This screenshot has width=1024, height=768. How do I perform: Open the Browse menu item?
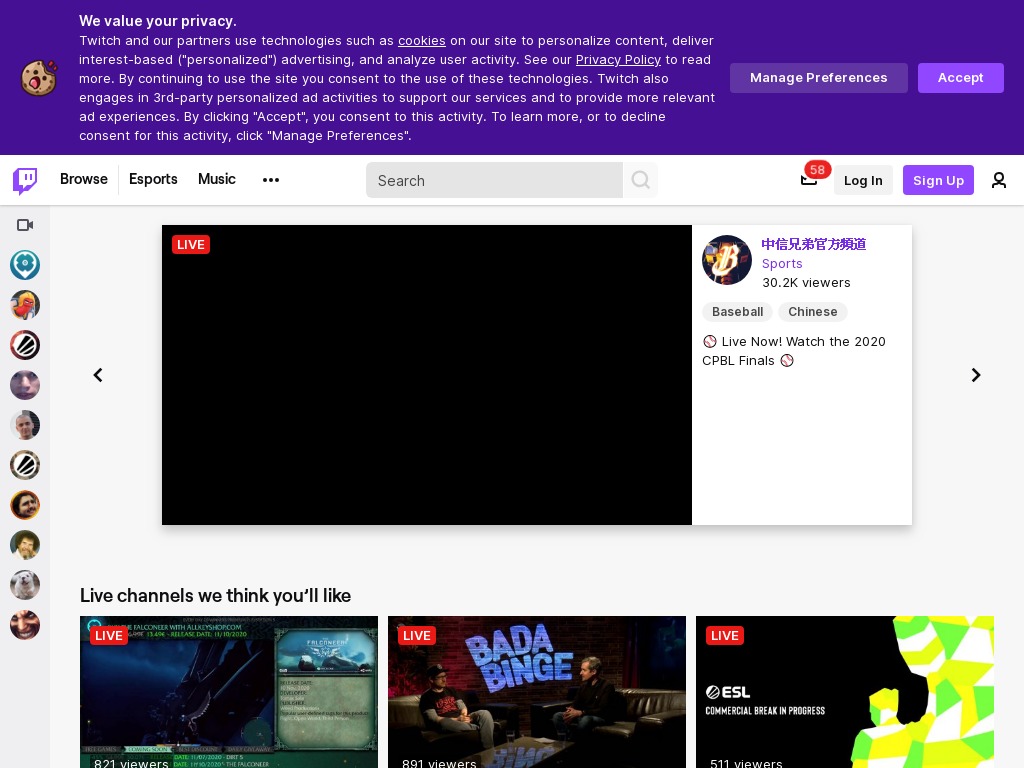[84, 179]
